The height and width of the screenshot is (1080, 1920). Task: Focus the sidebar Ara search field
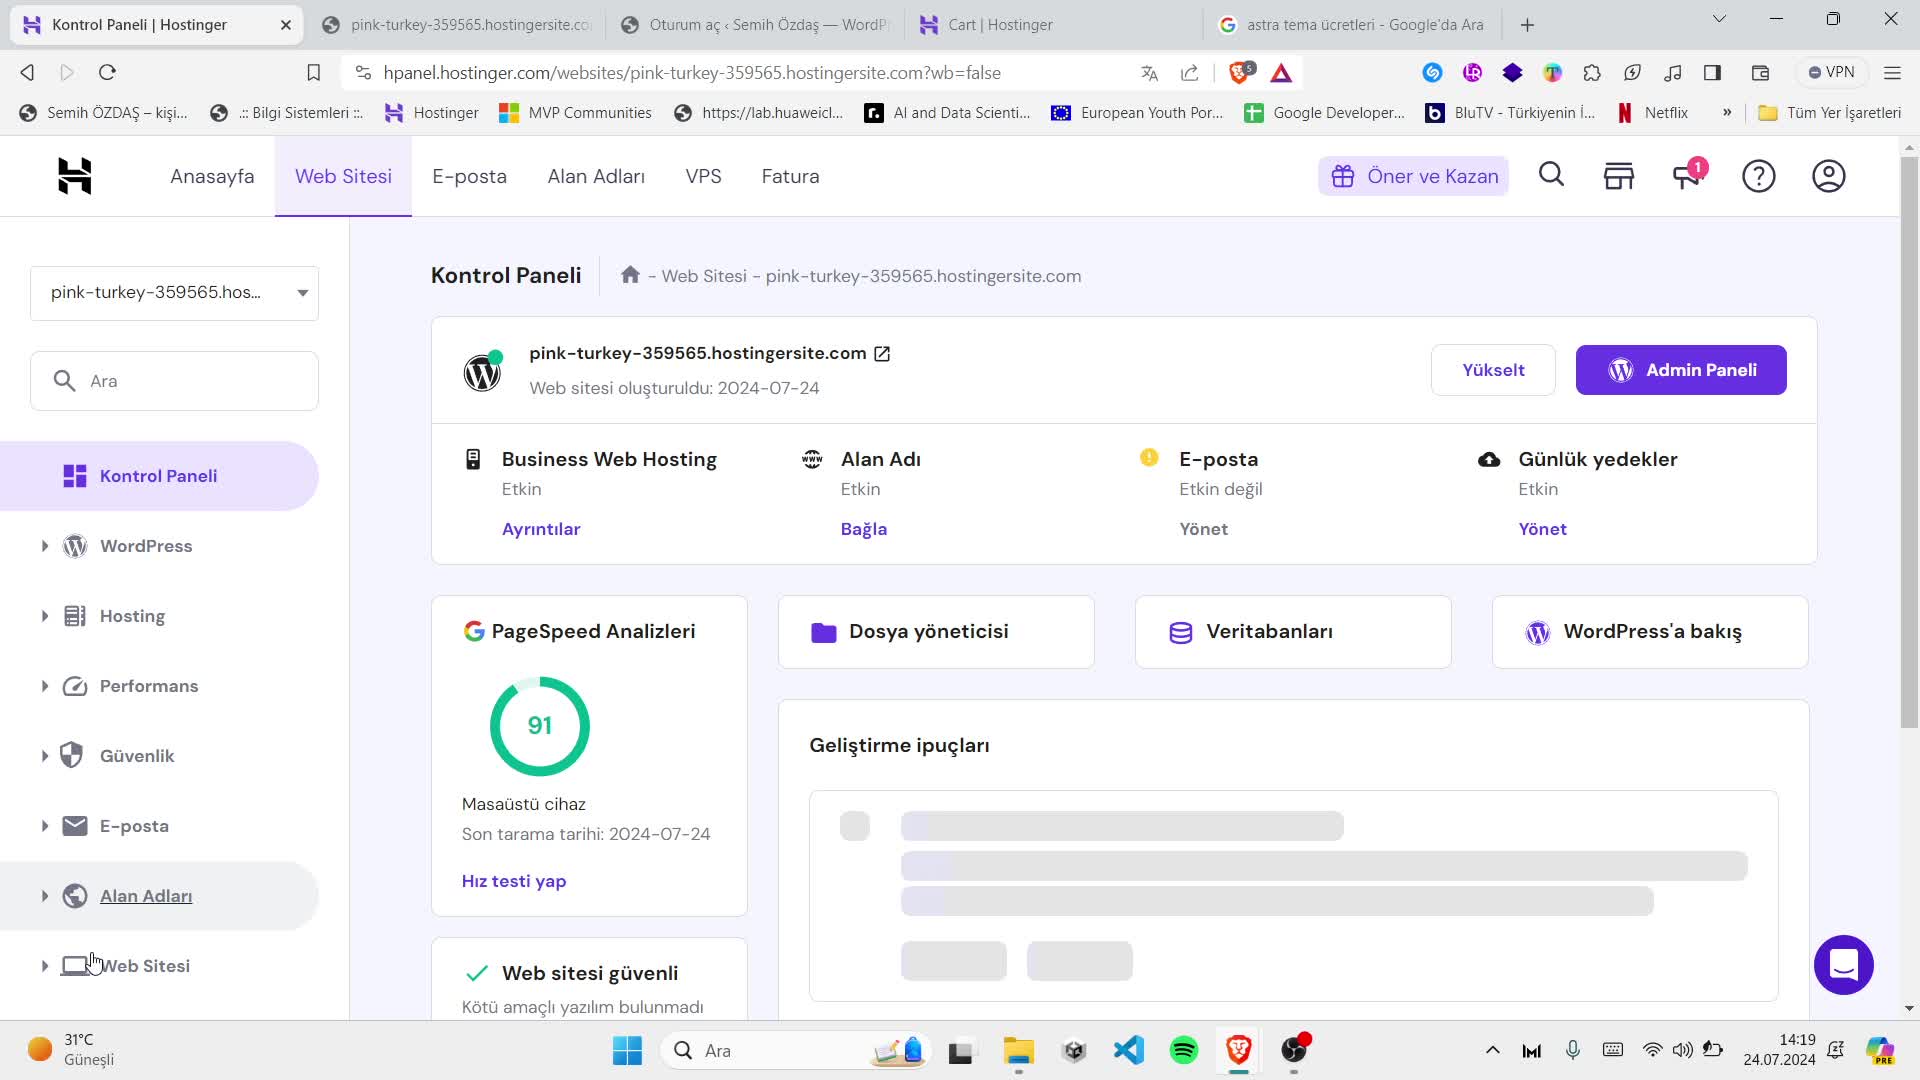click(174, 381)
